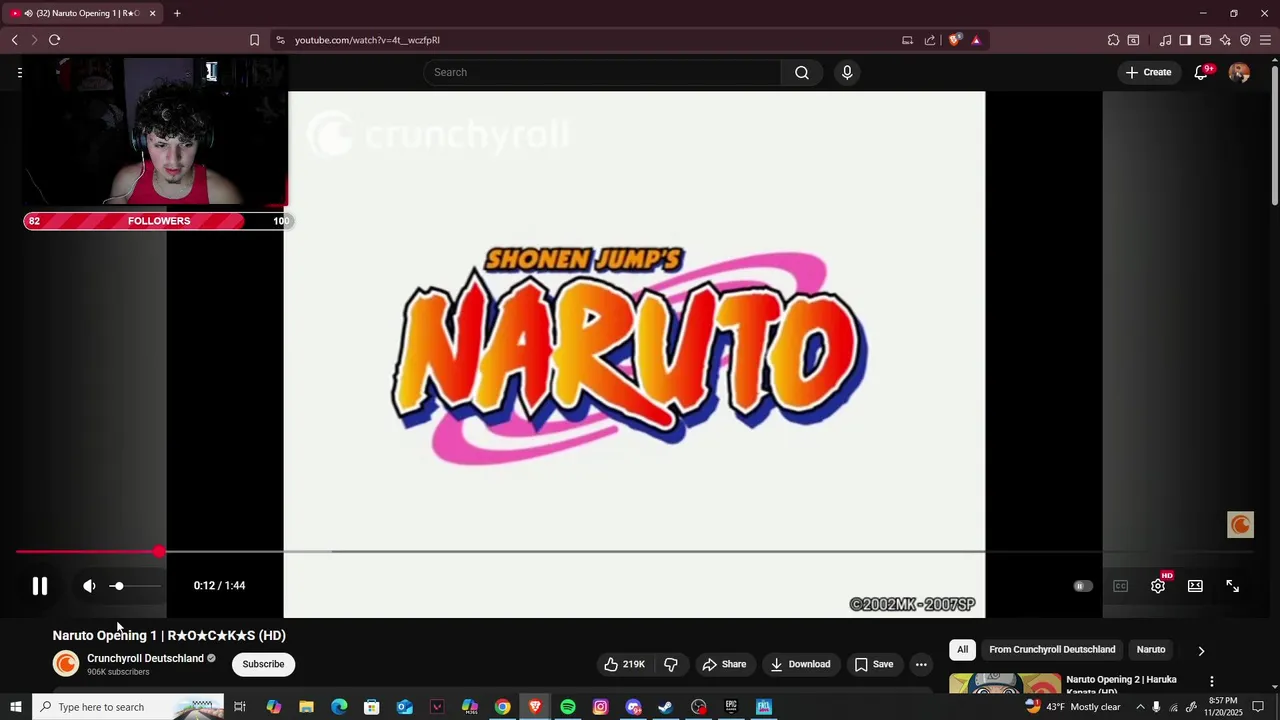Show hidden system tray icons
This screenshot has height=720, width=1280.
[x=1139, y=707]
